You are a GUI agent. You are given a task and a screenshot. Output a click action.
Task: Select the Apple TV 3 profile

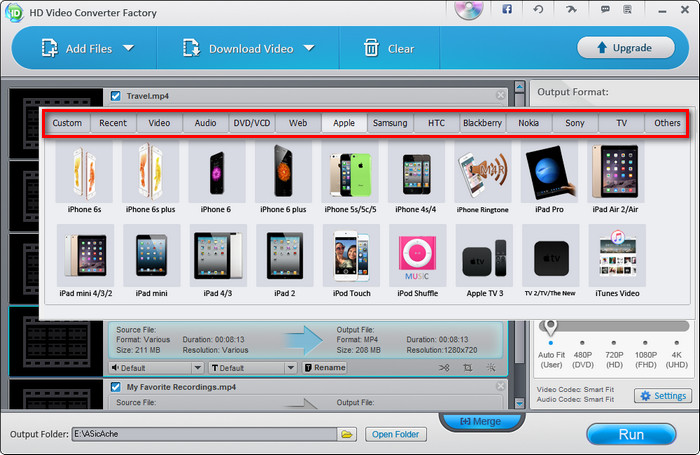pyautogui.click(x=484, y=262)
